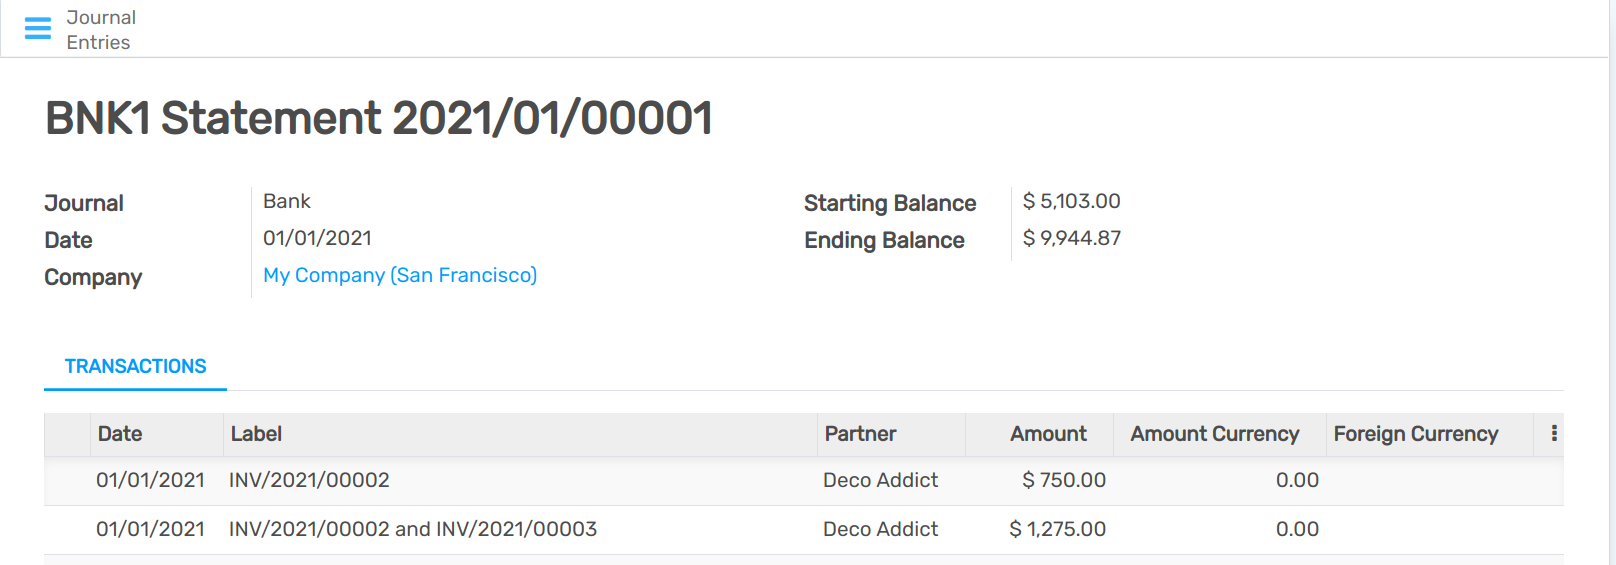Open the optional columns kebab menu
The width and height of the screenshot is (1616, 565).
[x=1553, y=434]
